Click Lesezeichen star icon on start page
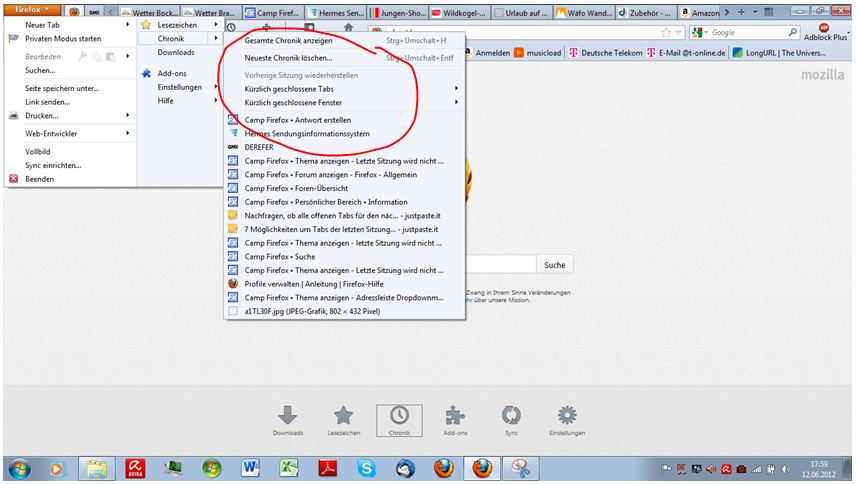Image resolution: width=856 pixels, height=485 pixels. click(x=343, y=420)
